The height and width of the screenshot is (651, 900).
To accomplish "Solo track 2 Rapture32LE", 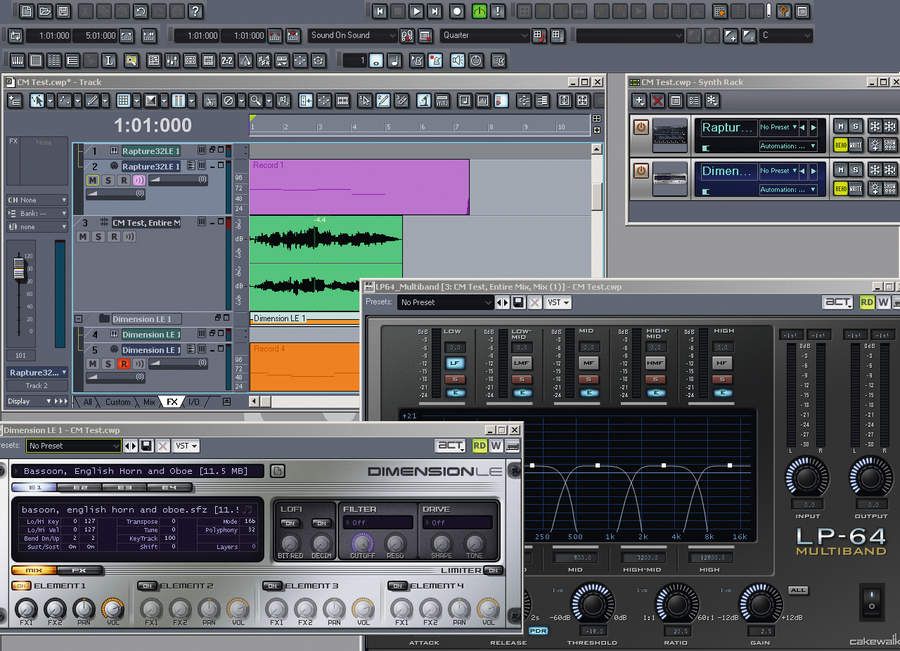I will [x=108, y=180].
